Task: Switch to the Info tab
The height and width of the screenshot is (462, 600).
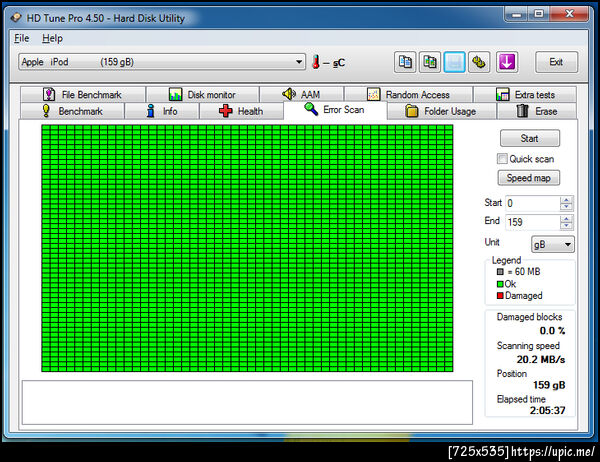Action: click(x=162, y=111)
